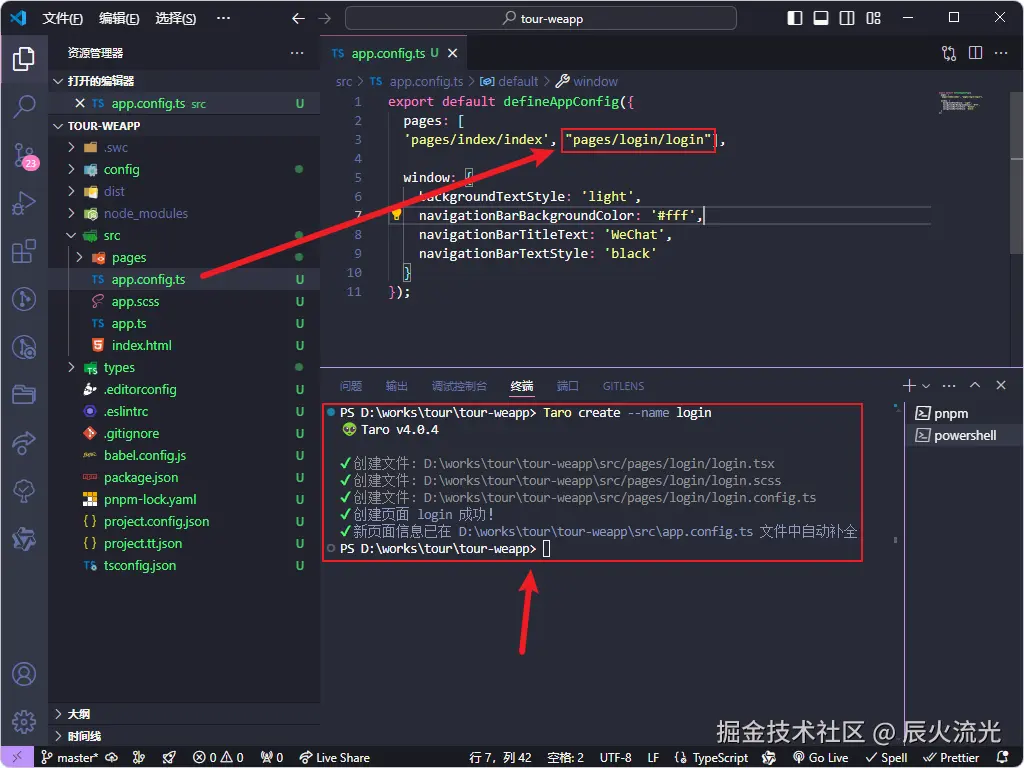Click the Prettier status bar item

(951, 758)
